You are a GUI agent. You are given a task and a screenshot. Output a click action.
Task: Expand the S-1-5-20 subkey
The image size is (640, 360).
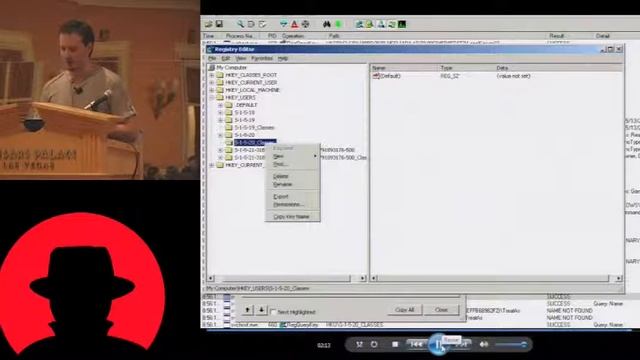click(220, 135)
